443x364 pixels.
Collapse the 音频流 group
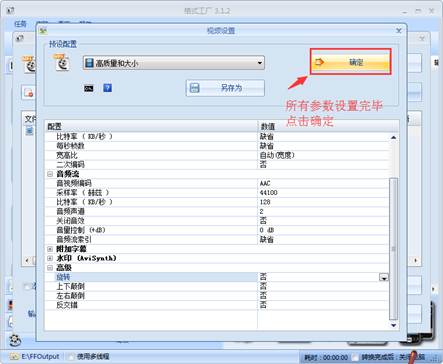(x=50, y=174)
